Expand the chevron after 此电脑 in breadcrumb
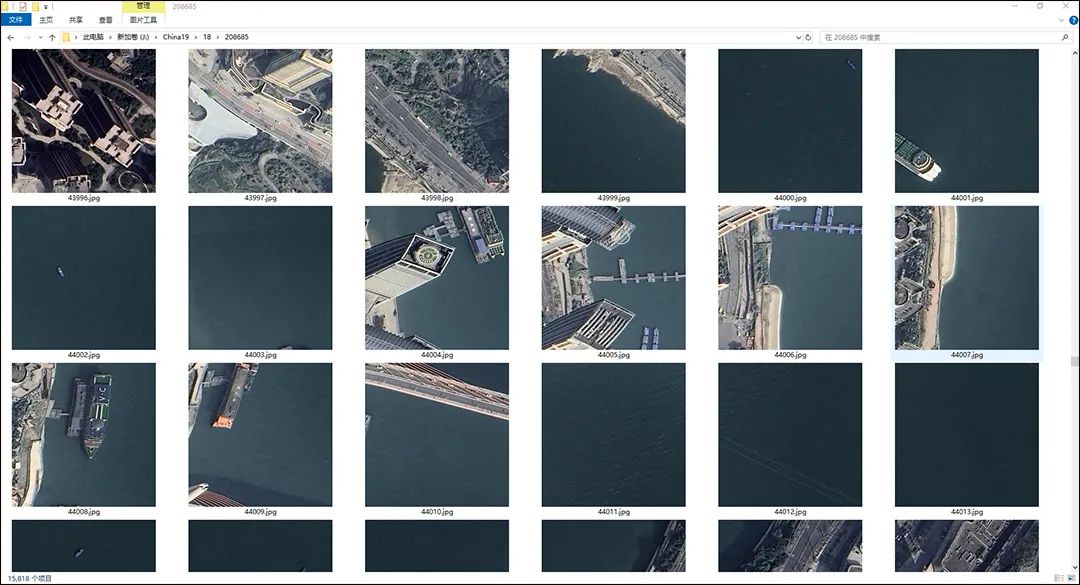This screenshot has width=1080, height=585. coord(110,37)
